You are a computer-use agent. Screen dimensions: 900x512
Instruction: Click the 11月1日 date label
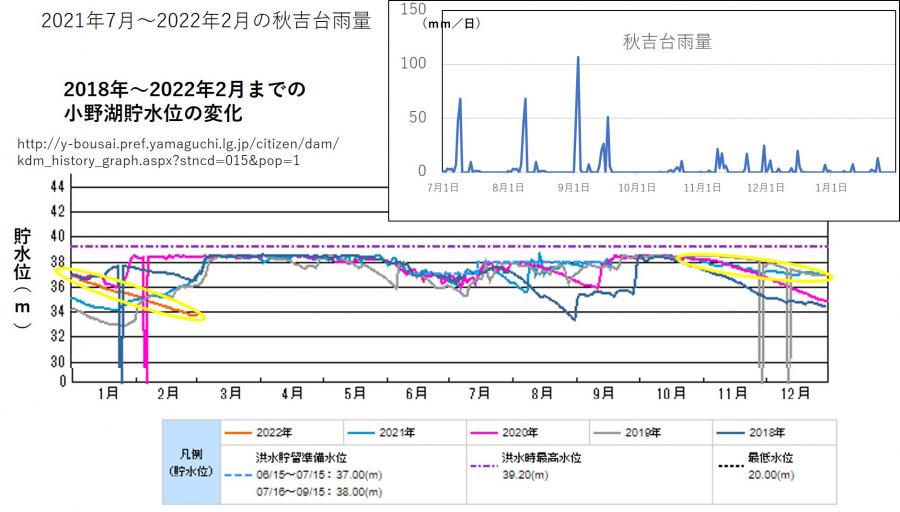(701, 188)
